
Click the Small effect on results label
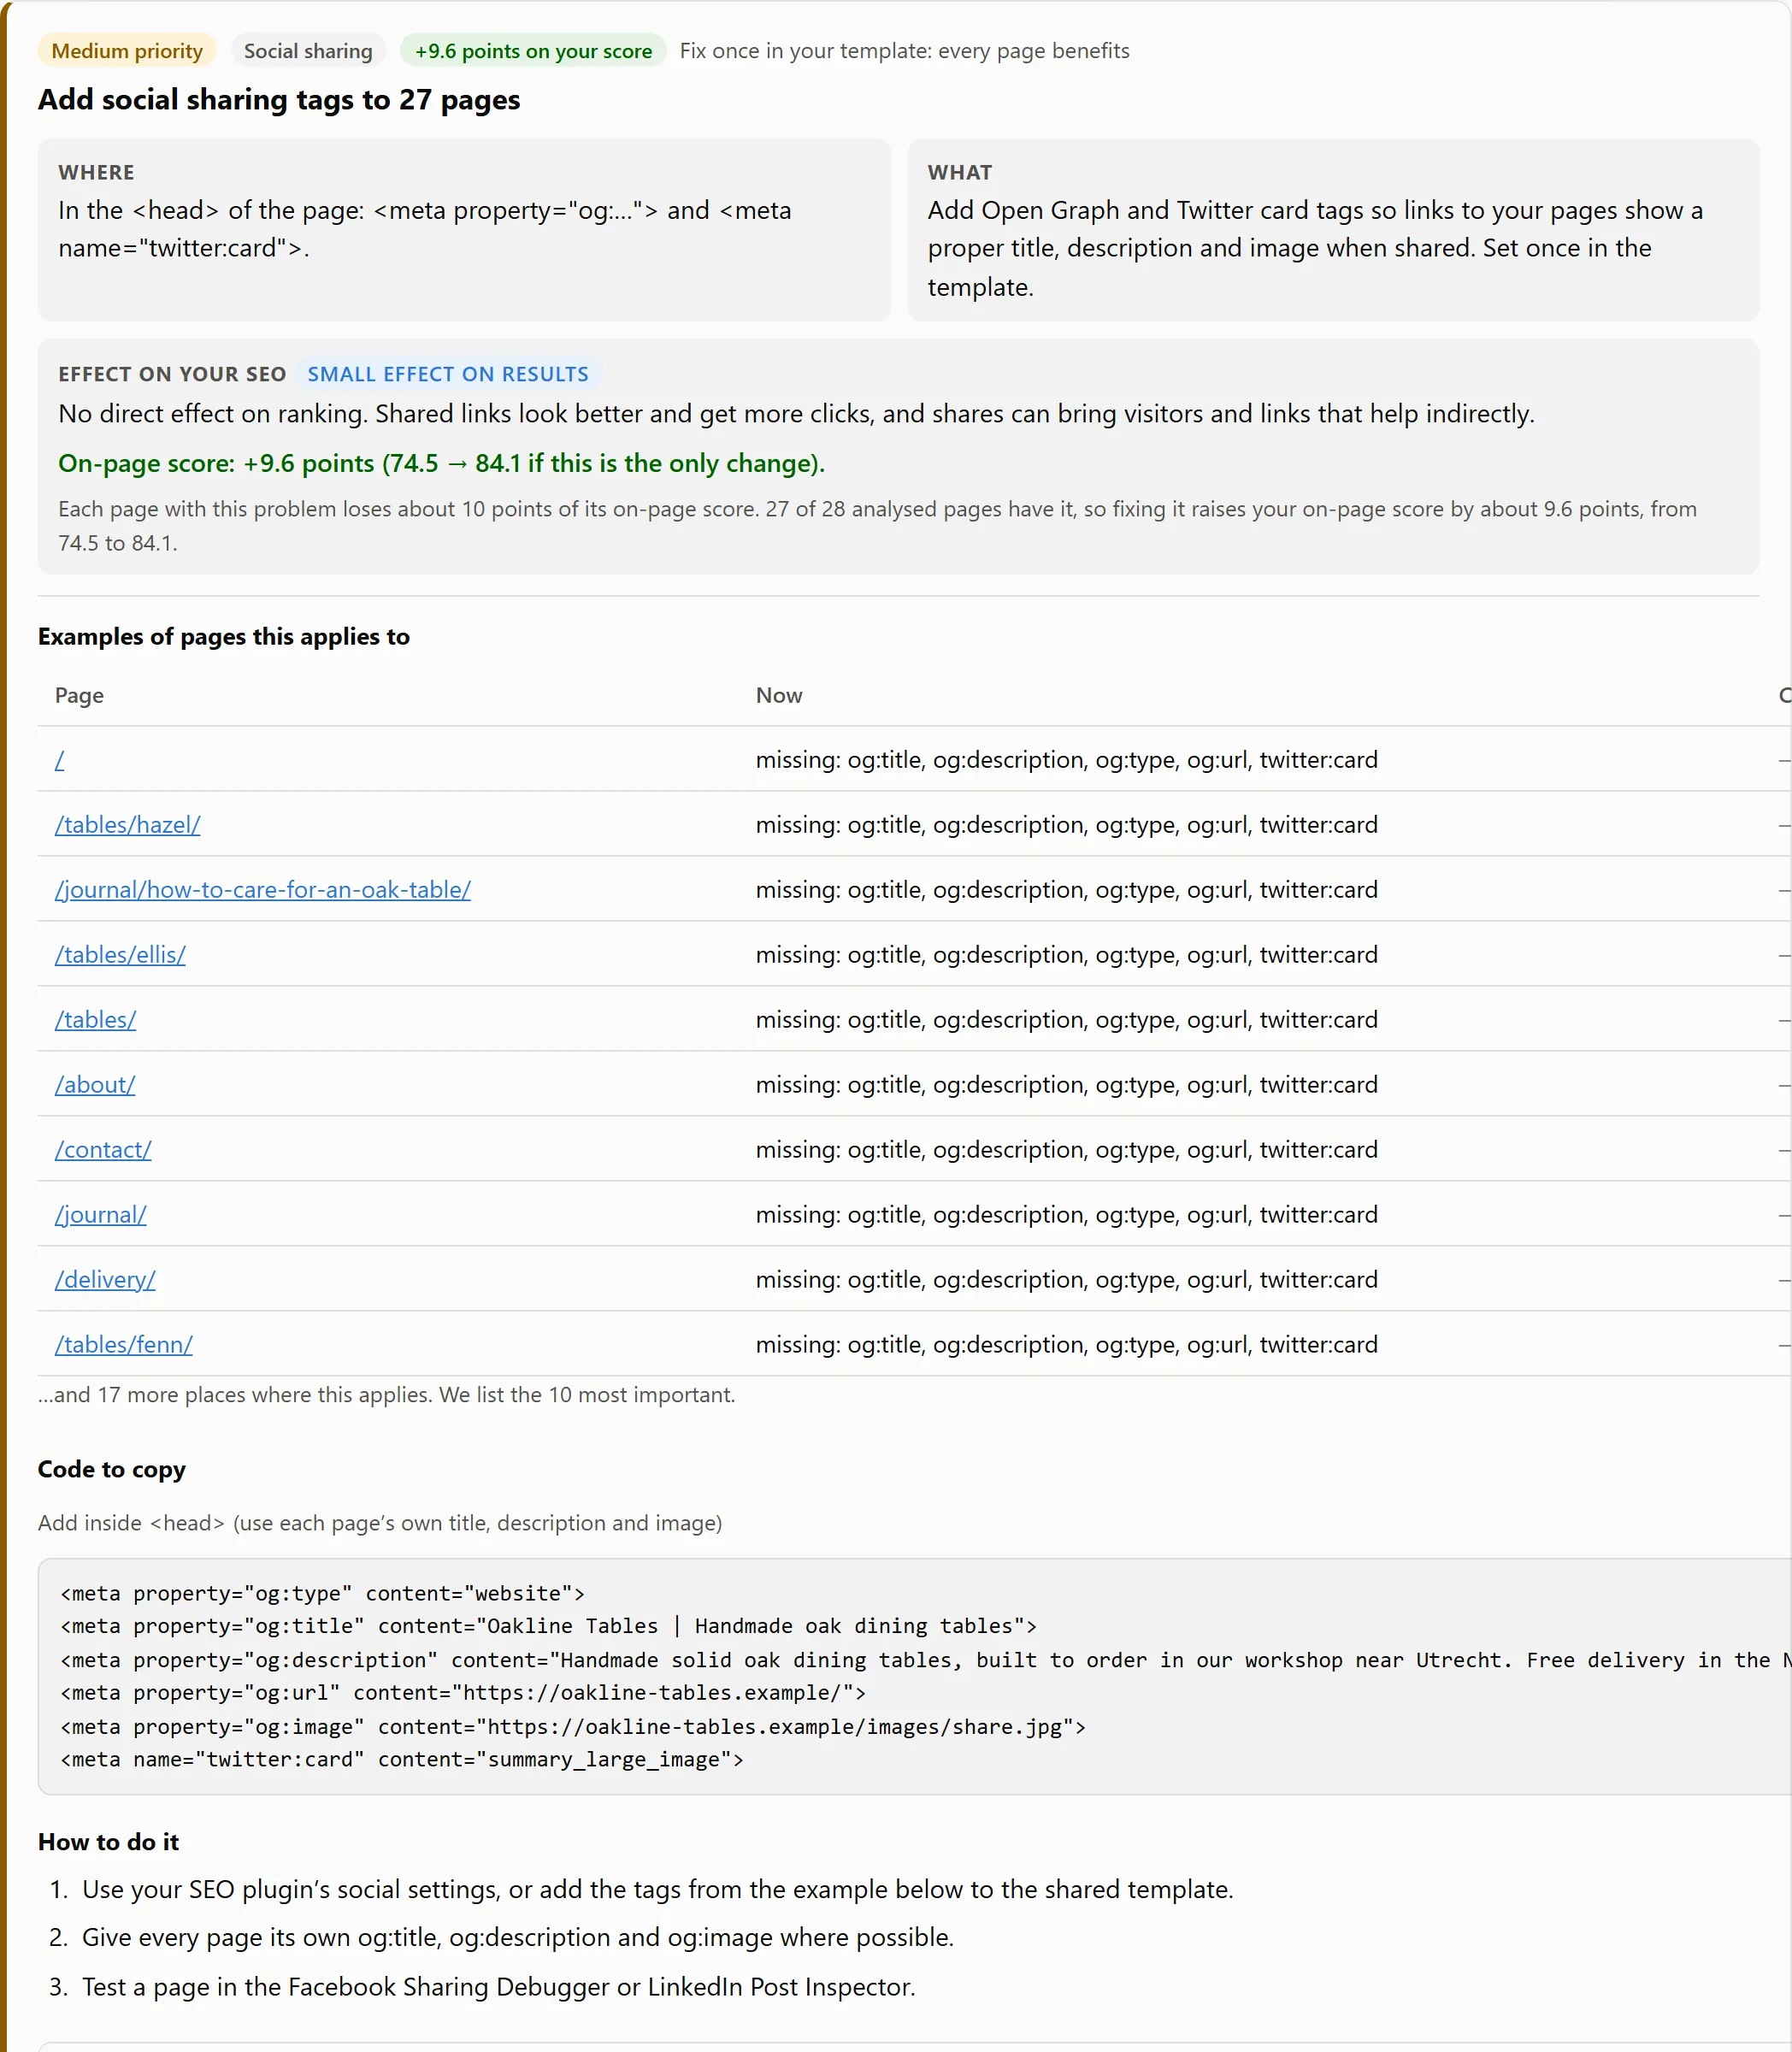pos(448,374)
